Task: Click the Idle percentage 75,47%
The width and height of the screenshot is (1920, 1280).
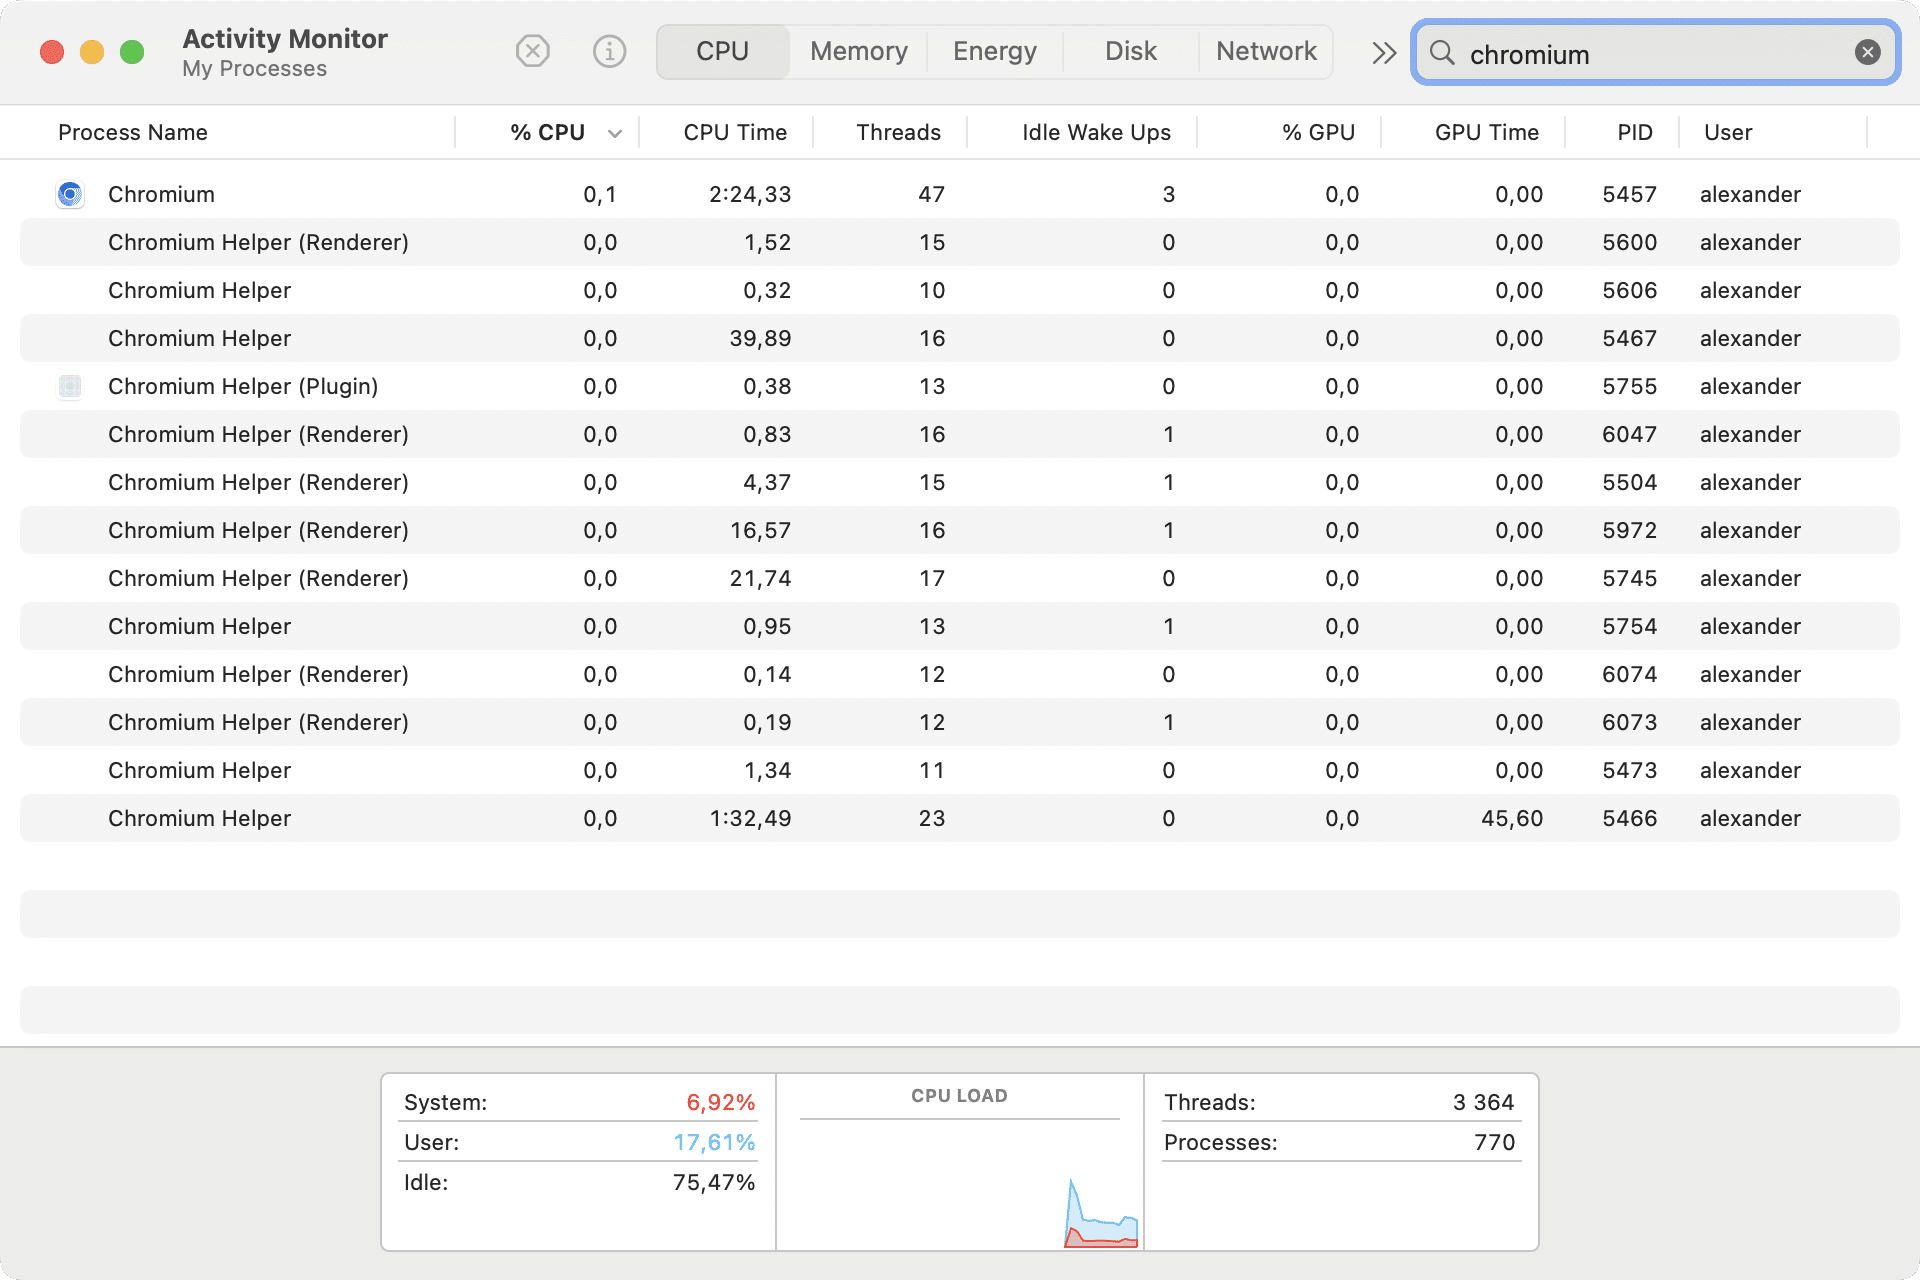Action: pos(714,1182)
